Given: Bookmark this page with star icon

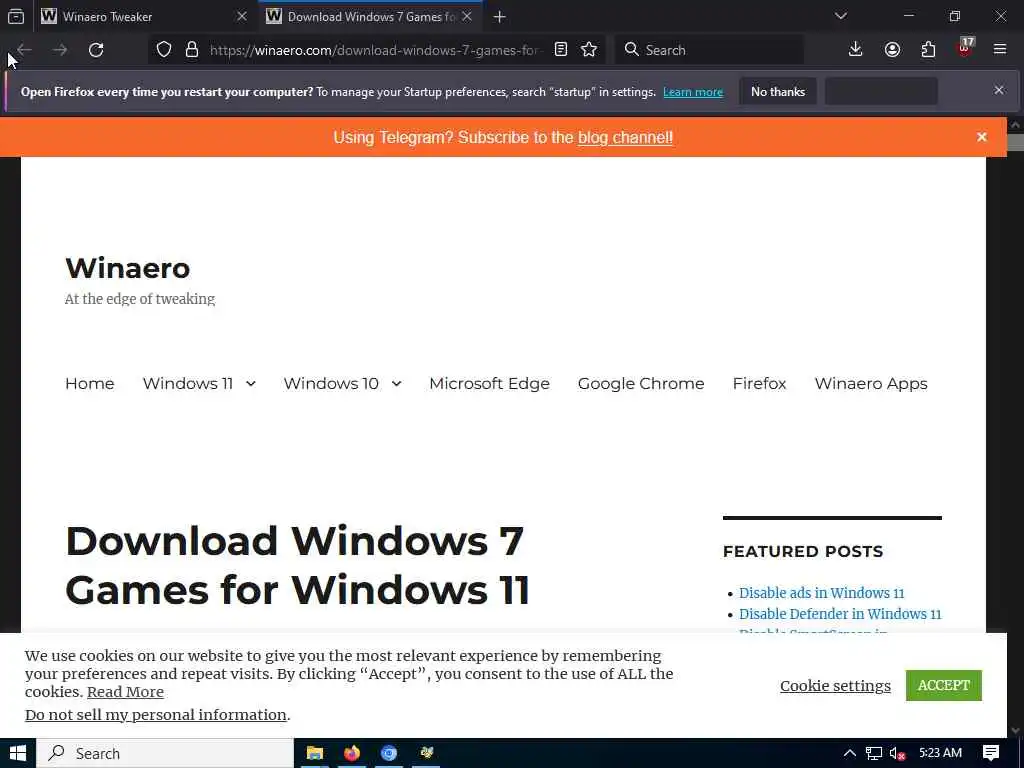Looking at the screenshot, I should [x=589, y=50].
